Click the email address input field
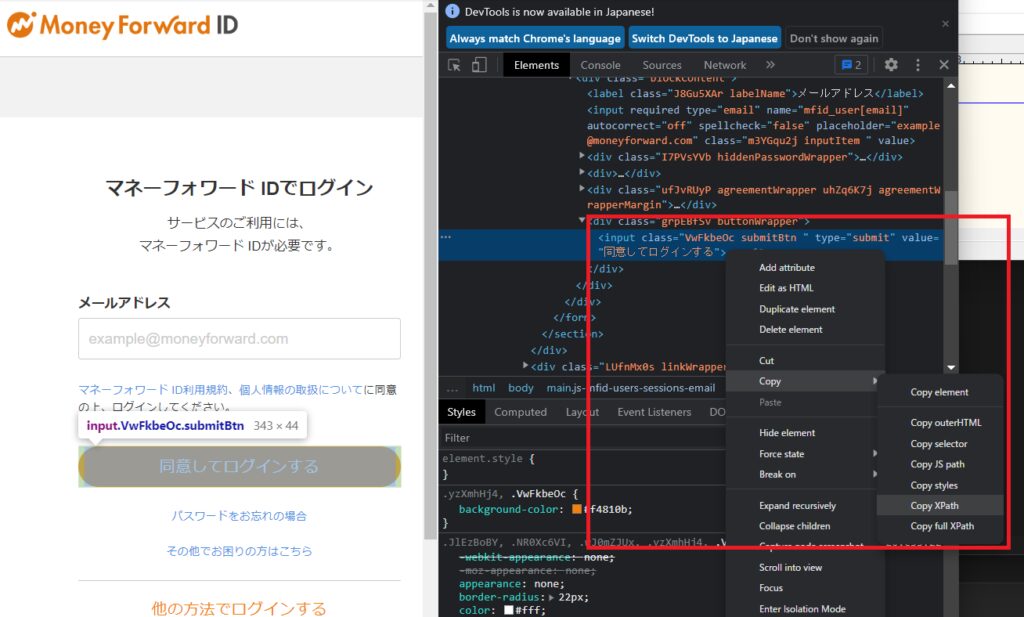1024x617 pixels. tap(240, 339)
